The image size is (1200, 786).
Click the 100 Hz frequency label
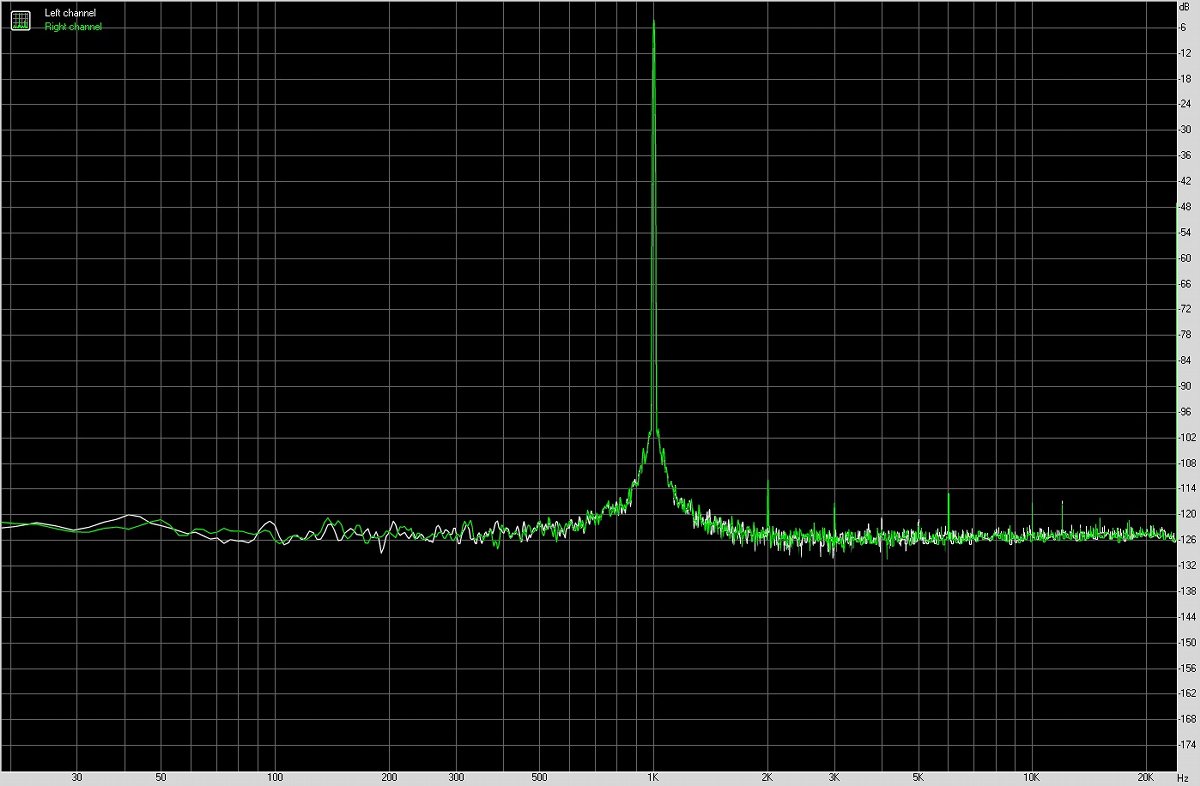275,777
